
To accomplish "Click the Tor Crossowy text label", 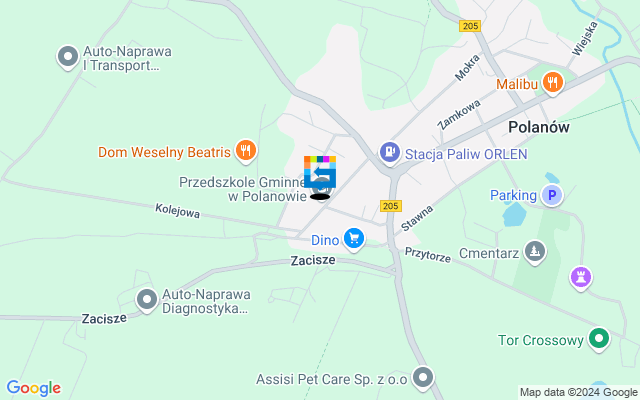I will coord(541,340).
